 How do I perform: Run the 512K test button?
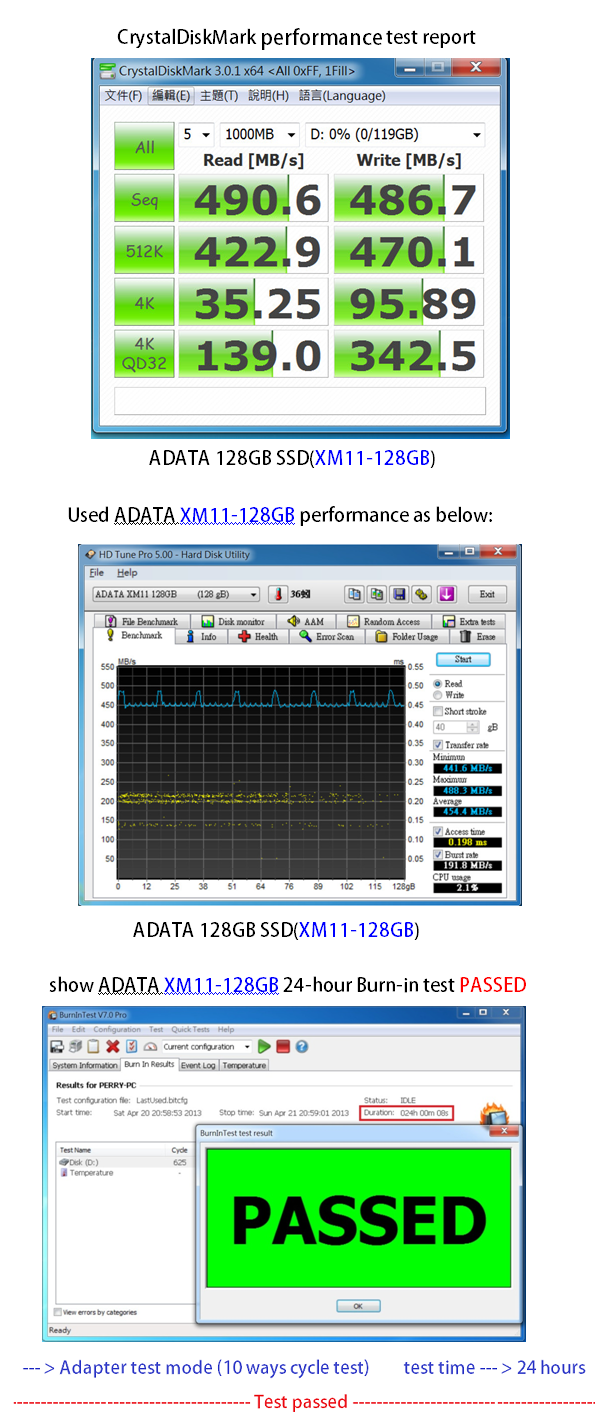tap(144, 251)
